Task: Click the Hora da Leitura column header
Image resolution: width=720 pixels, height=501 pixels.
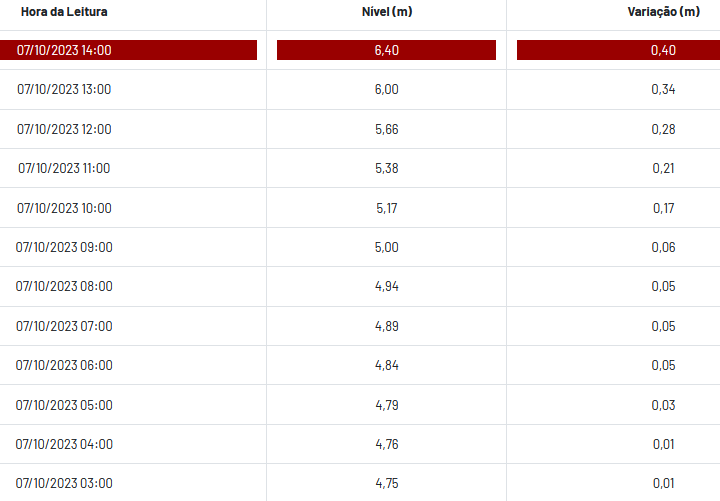Action: tap(64, 12)
